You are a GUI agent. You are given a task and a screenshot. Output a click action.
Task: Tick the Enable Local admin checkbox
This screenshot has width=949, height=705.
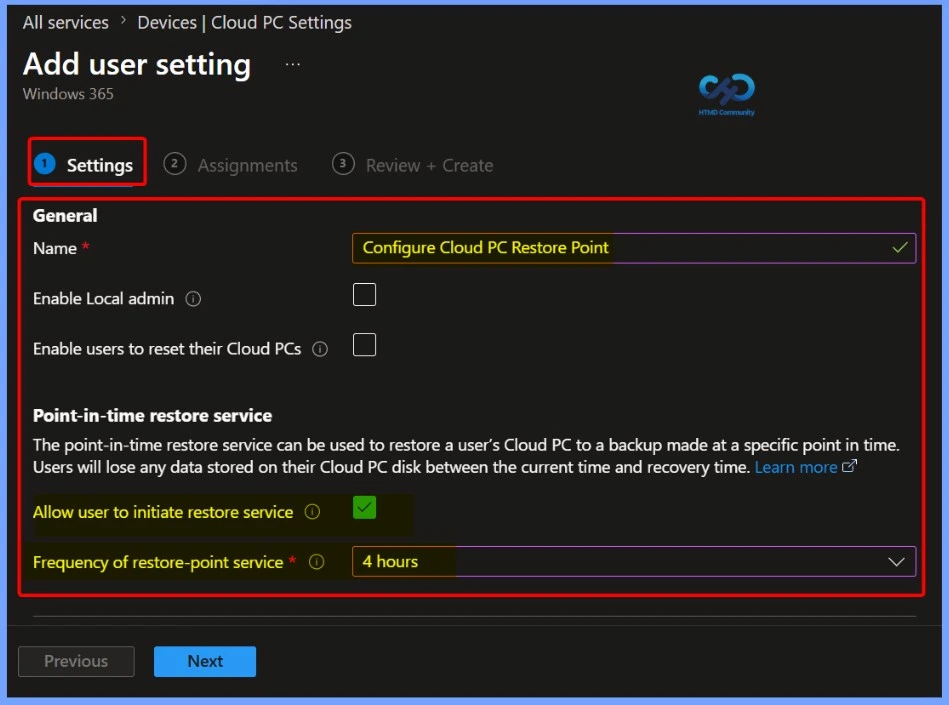[x=364, y=295]
